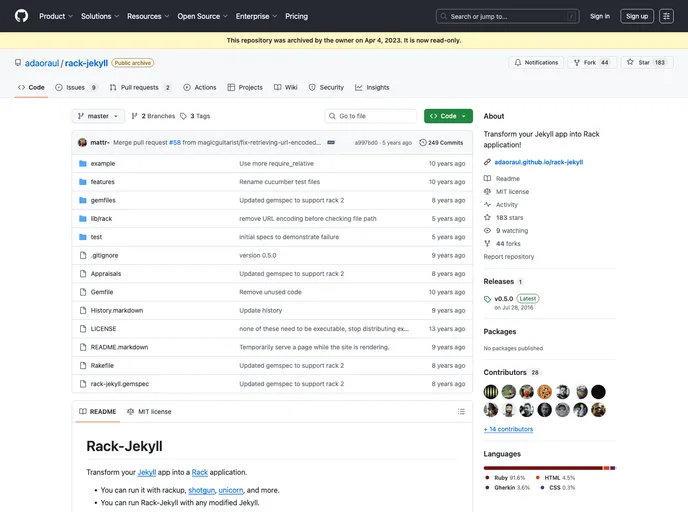Click the Appraisals file icon
Screen dimensions: 688x512
coord(82,274)
